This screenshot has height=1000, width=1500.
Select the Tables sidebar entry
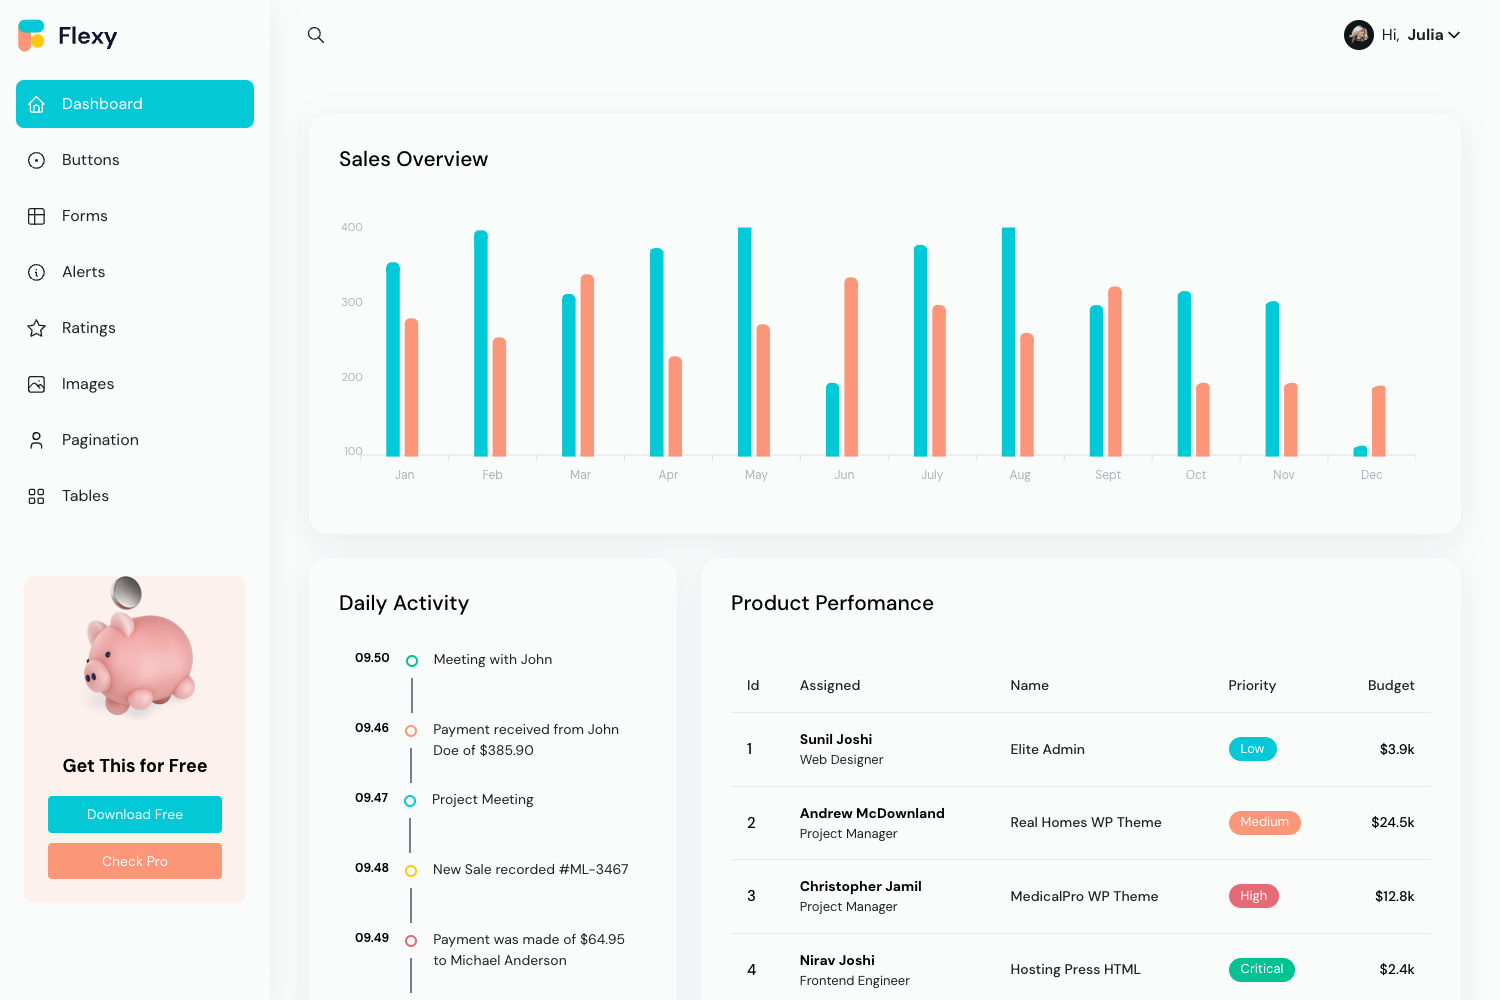pos(85,495)
